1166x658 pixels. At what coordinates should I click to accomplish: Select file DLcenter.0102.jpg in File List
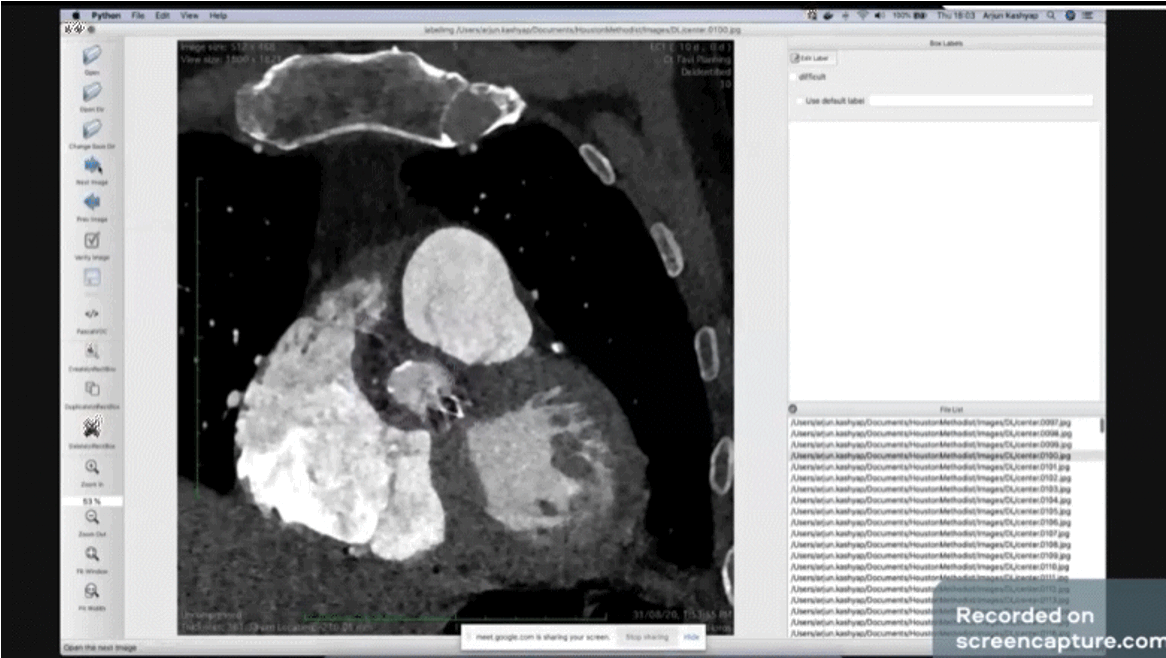tap(930, 478)
